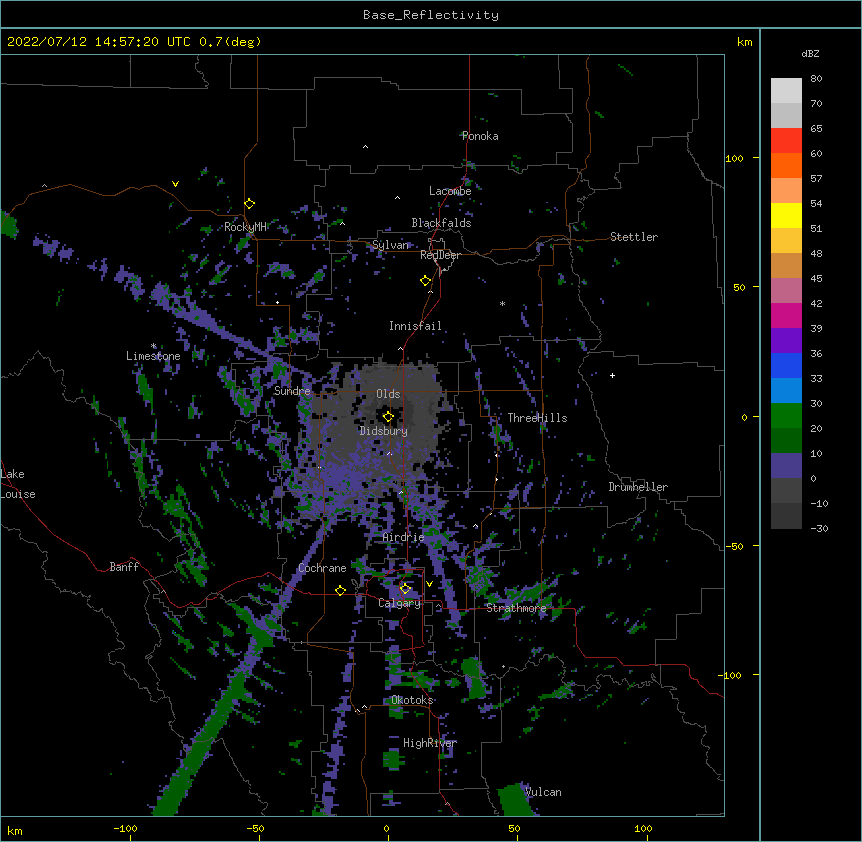Click the -50 tick on the vertical axis
This screenshot has height=842, width=862.
(734, 546)
